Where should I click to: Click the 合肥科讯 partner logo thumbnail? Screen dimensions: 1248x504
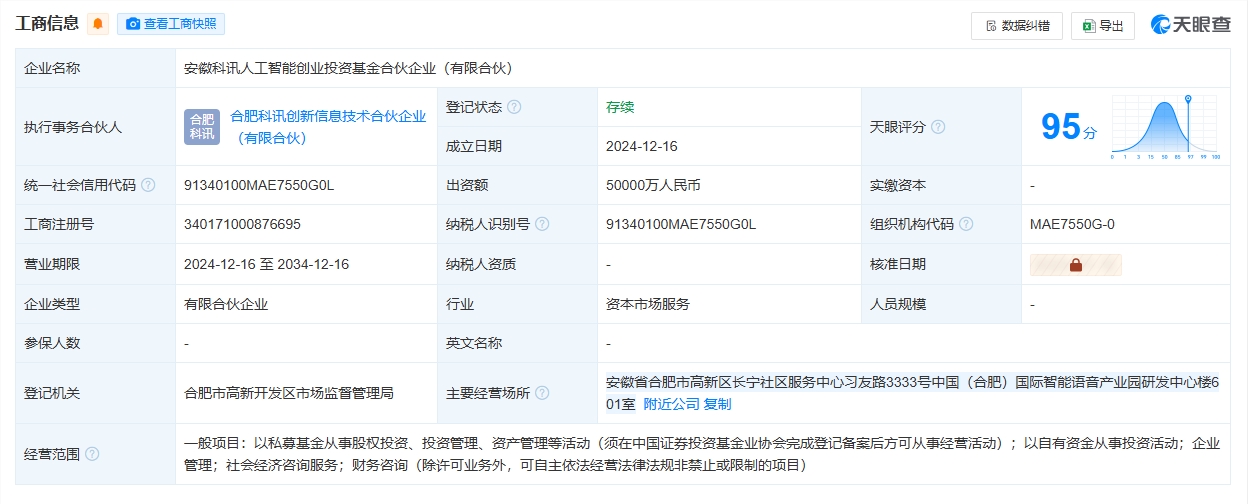pyautogui.click(x=202, y=127)
